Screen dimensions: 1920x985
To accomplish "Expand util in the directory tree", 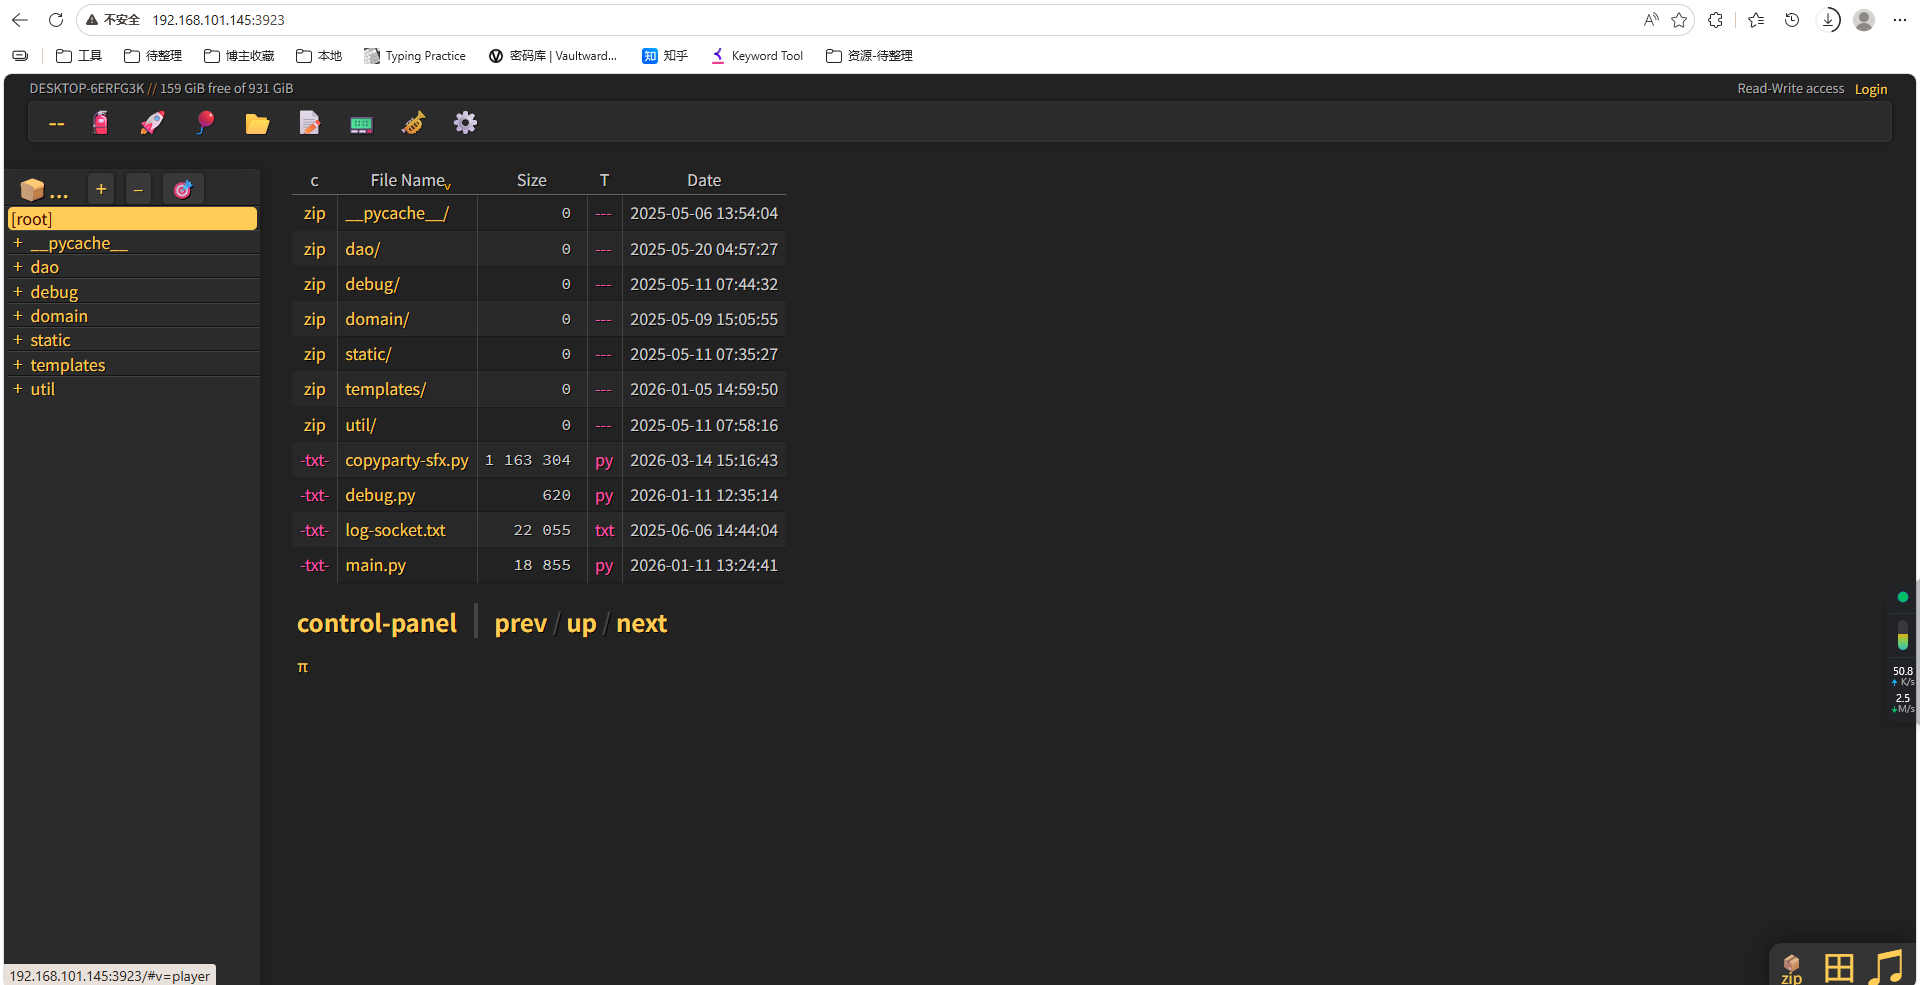I will [x=17, y=389].
